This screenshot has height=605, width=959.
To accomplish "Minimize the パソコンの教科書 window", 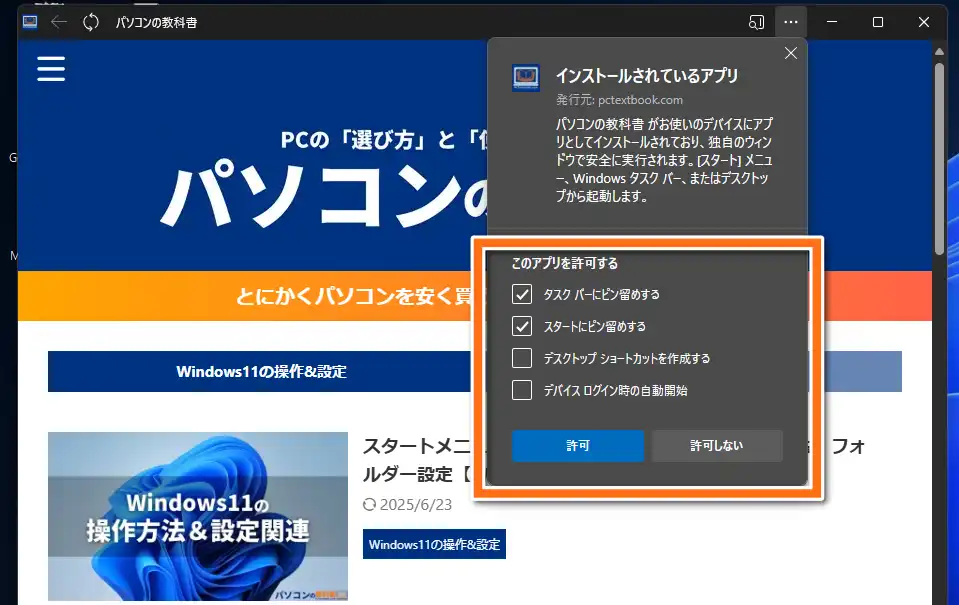I will coord(832,23).
